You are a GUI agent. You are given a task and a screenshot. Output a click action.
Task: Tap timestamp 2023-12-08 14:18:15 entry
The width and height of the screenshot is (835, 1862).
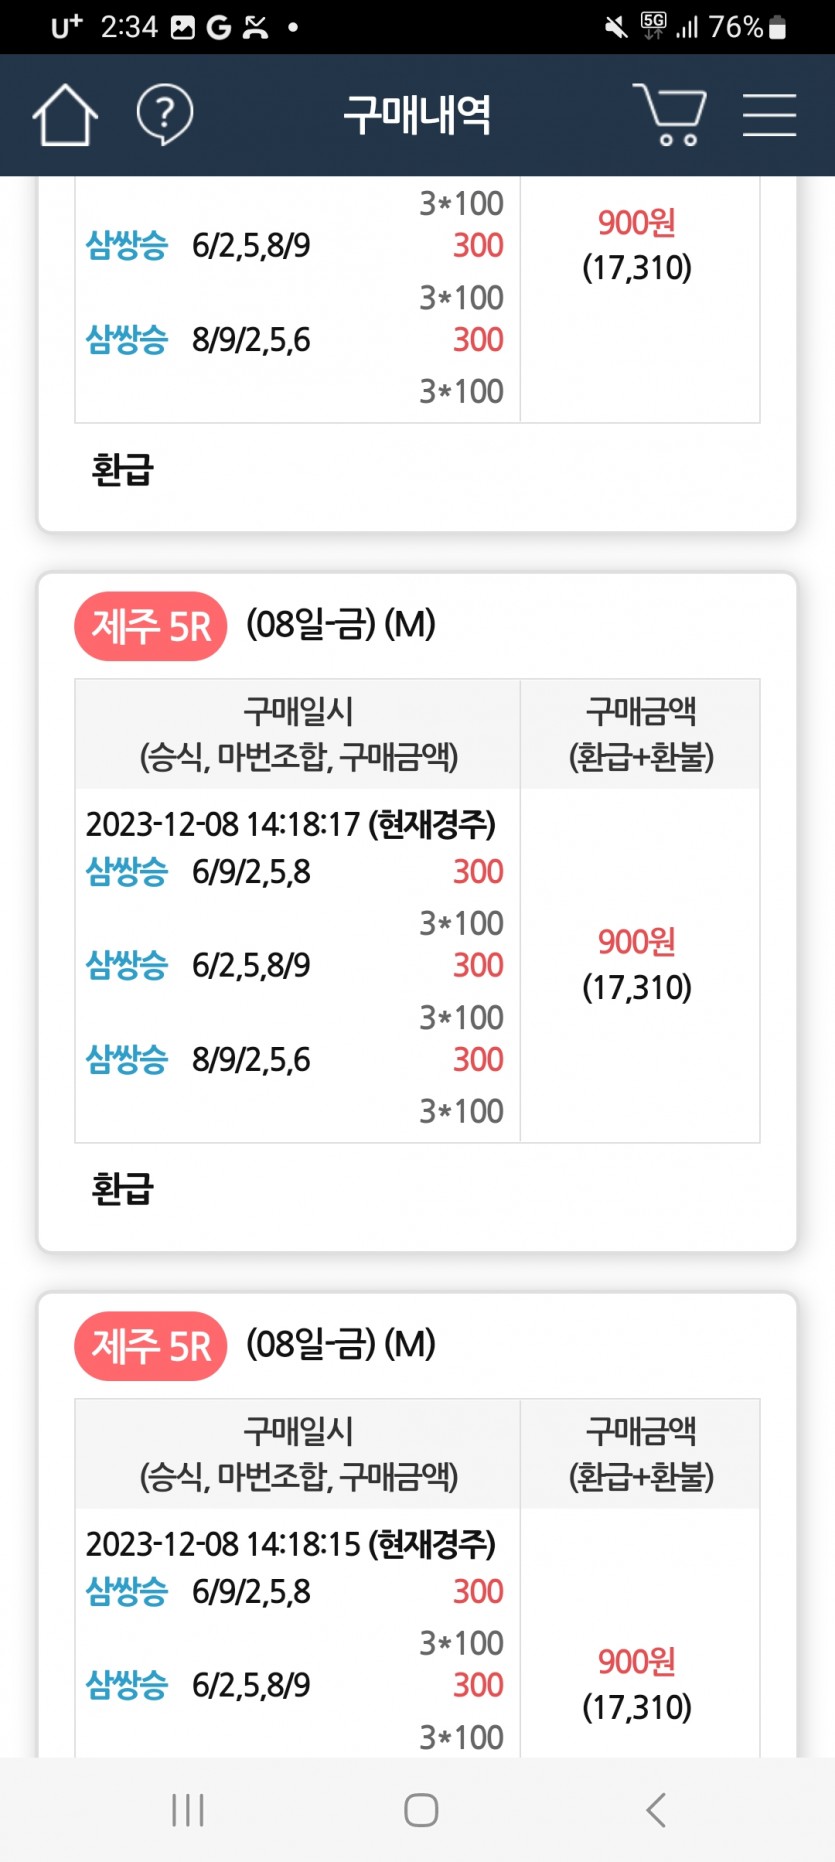pos(291,1544)
